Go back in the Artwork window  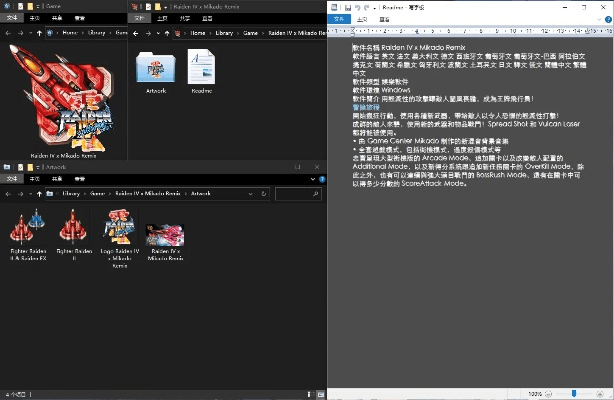[x=8, y=194]
